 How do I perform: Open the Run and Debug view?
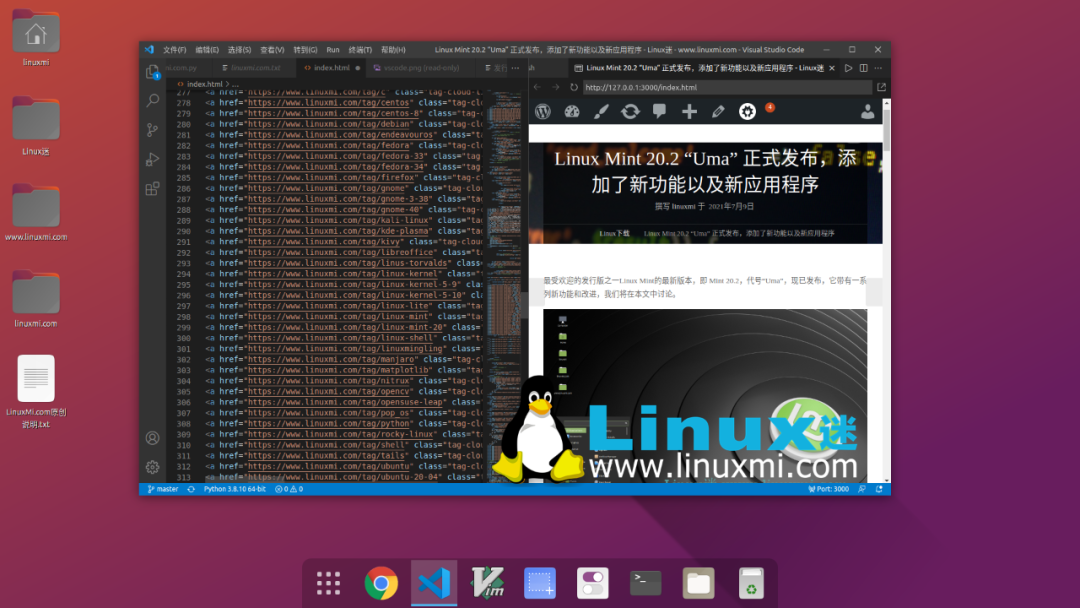[152, 159]
